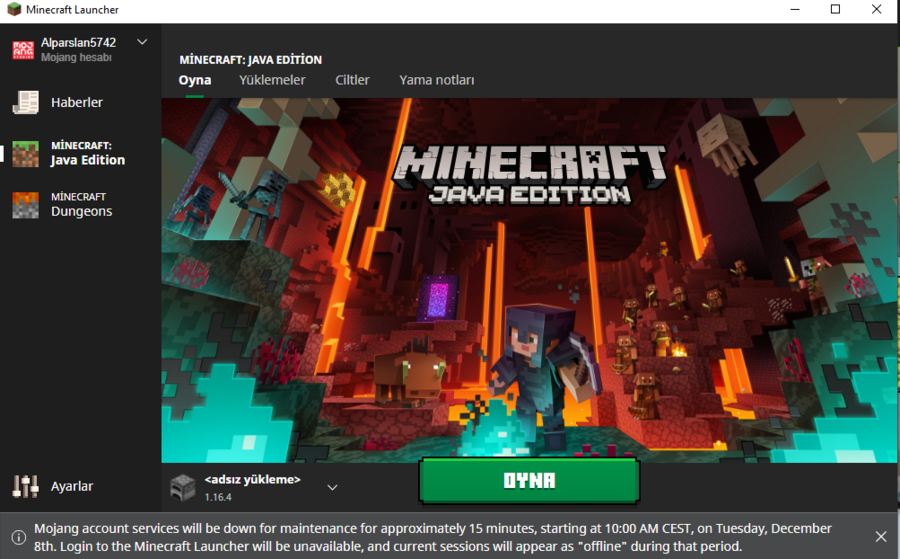900x559 pixels.
Task: Dismiss the maintenance notification banner
Action: coord(881,536)
